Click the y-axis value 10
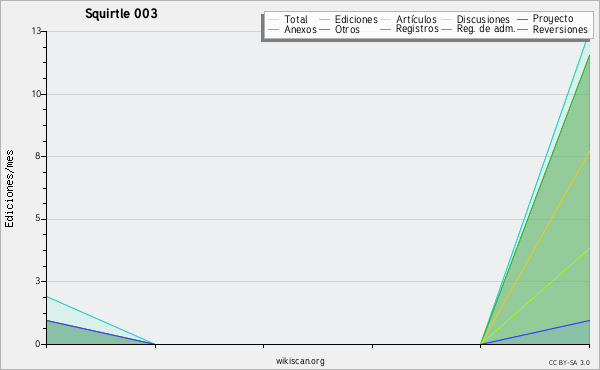 pyautogui.click(x=36, y=94)
